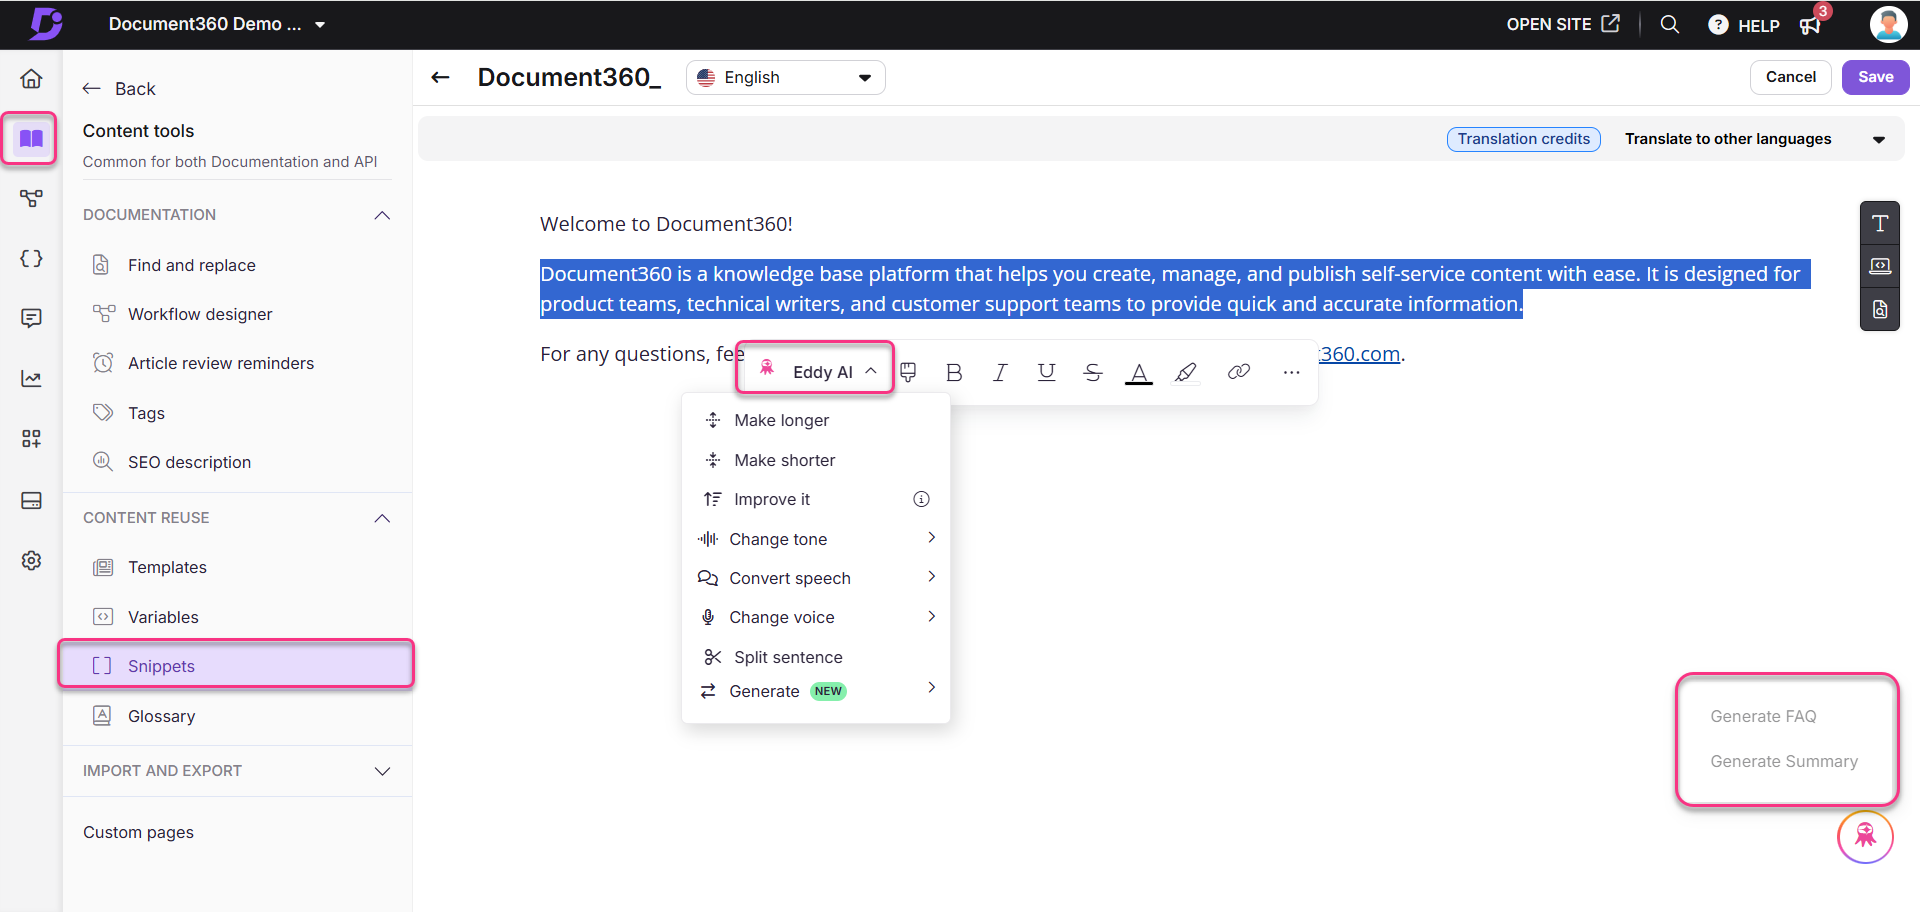Select Generate Summary

point(1784,761)
